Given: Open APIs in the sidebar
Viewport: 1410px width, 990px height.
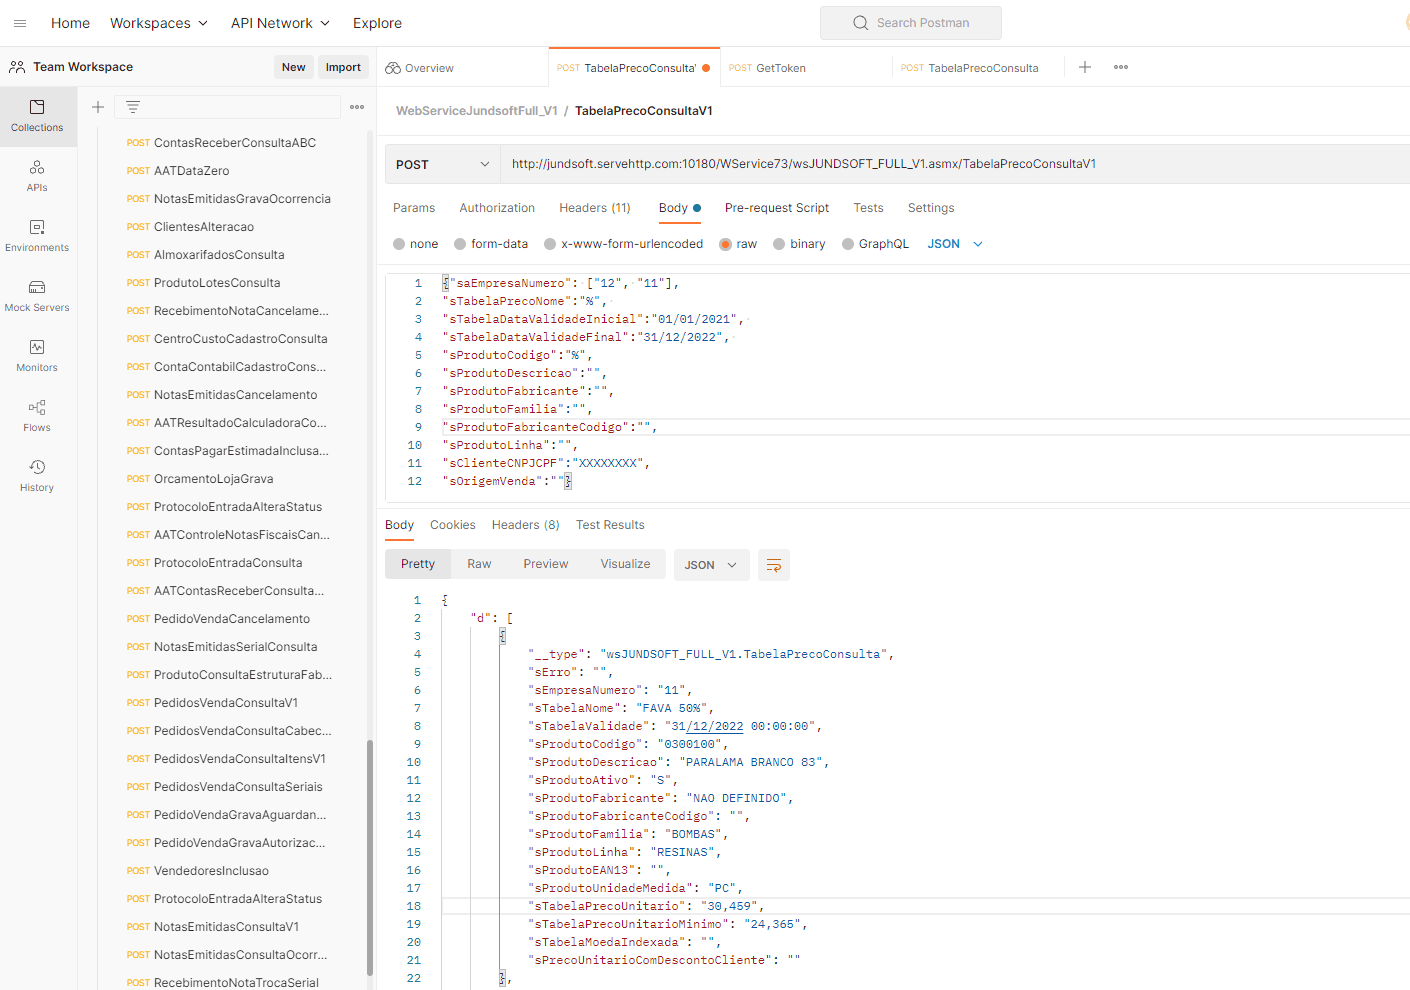Looking at the screenshot, I should point(37,176).
